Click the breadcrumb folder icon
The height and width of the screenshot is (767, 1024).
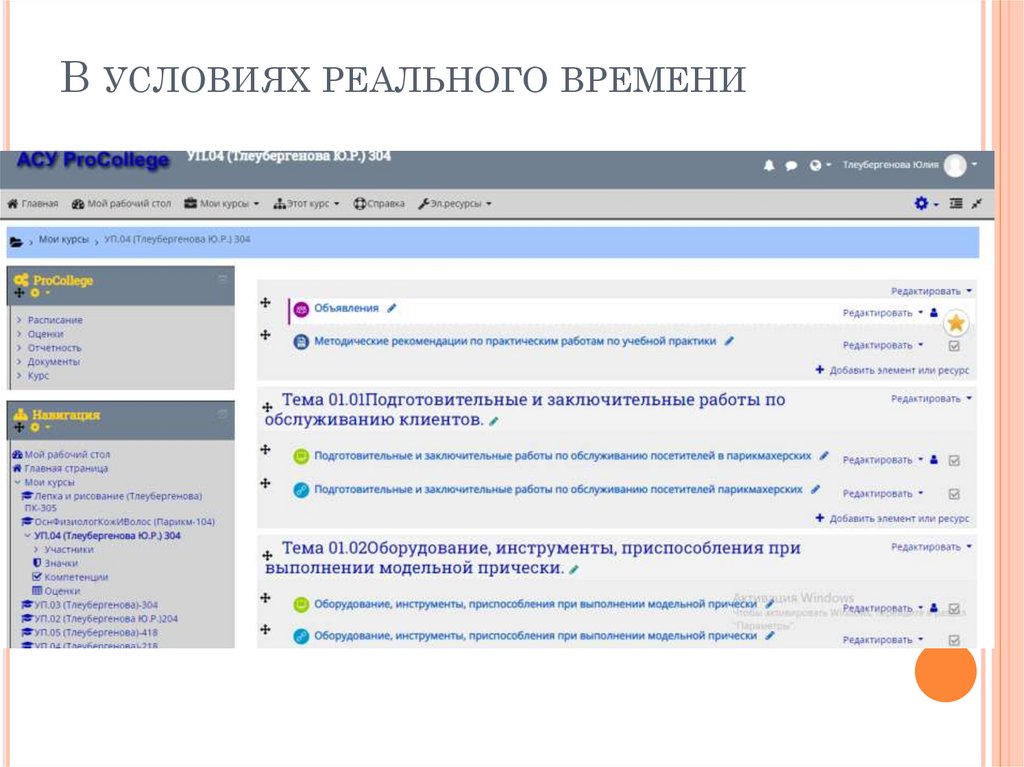(16, 242)
